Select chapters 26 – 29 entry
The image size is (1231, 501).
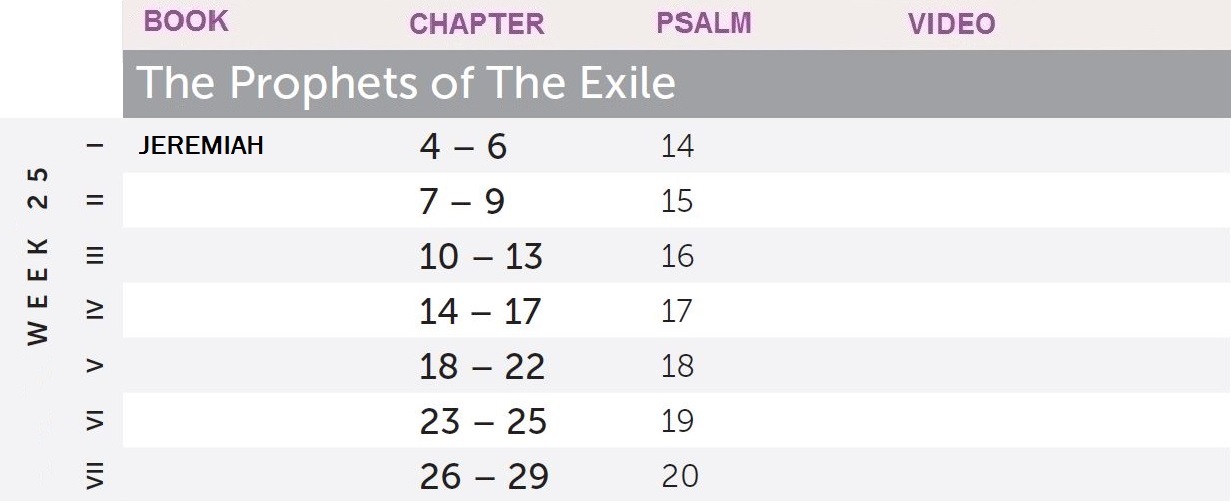pos(484,476)
